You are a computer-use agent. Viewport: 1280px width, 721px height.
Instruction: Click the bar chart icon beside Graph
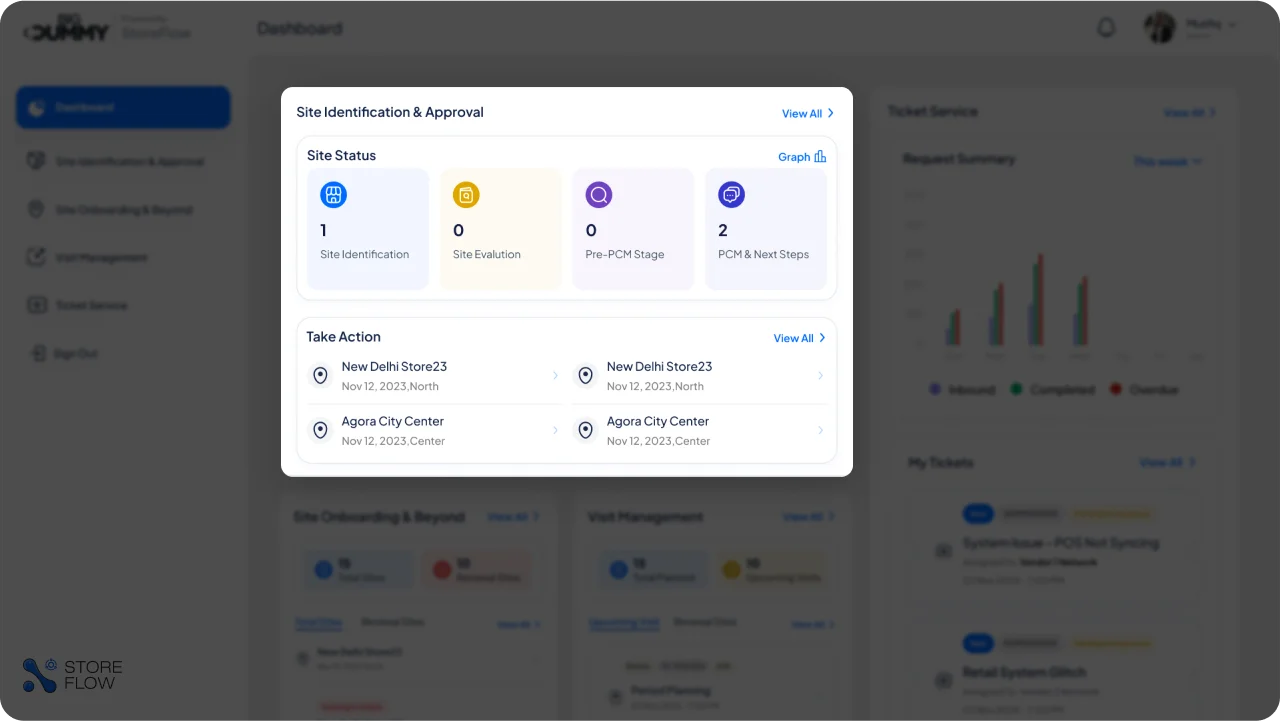820,156
